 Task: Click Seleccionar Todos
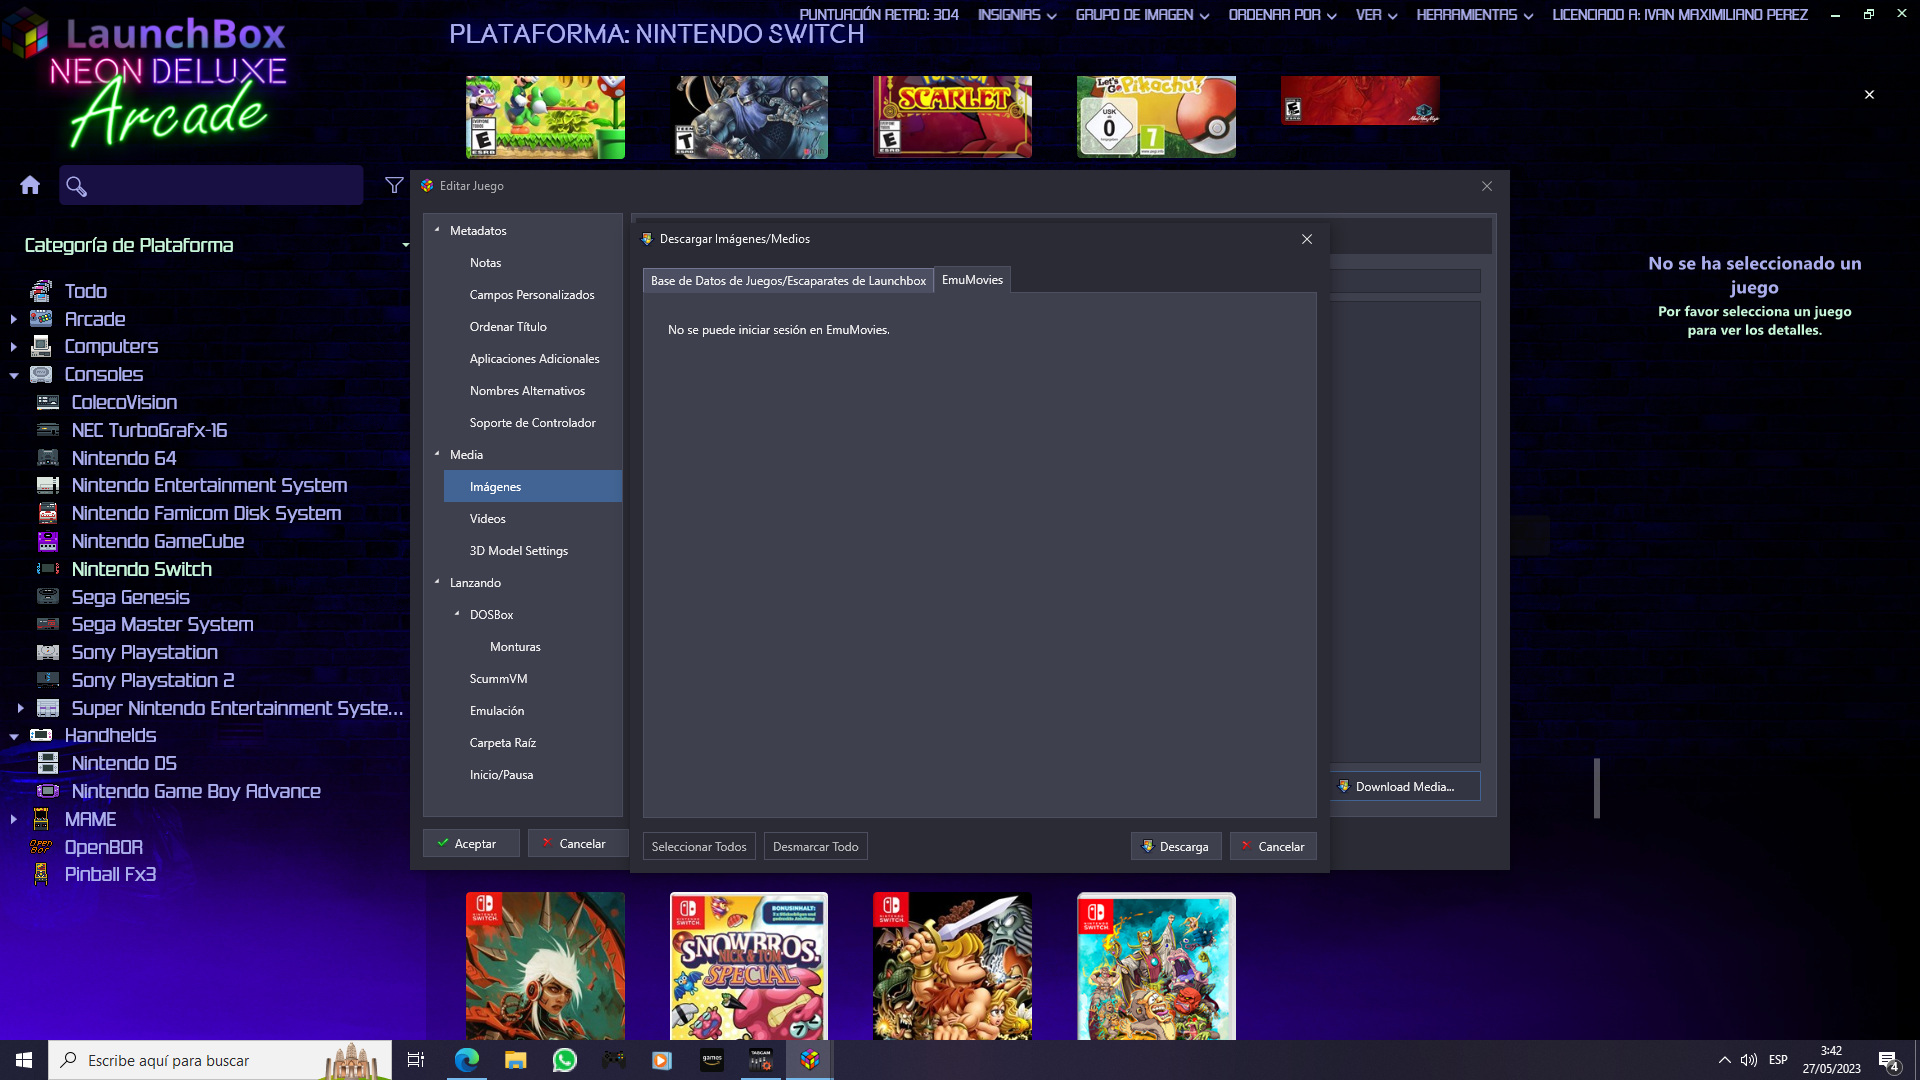tap(699, 846)
